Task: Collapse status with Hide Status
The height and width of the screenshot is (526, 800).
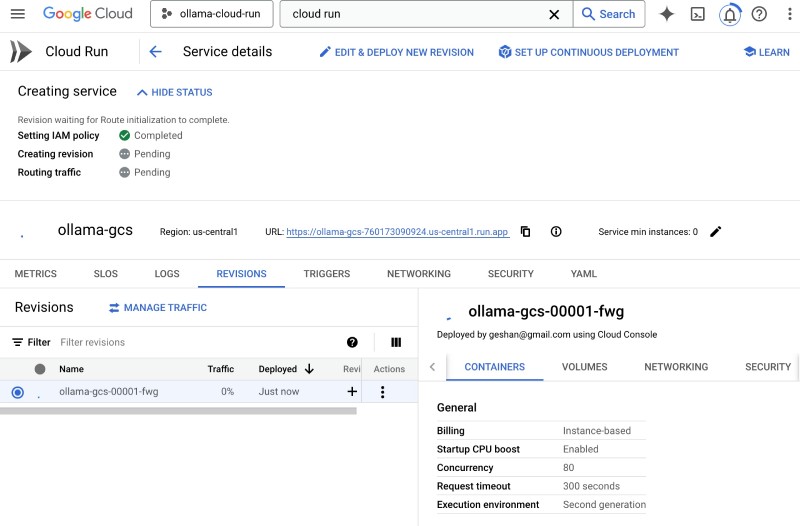Action: tap(174, 92)
